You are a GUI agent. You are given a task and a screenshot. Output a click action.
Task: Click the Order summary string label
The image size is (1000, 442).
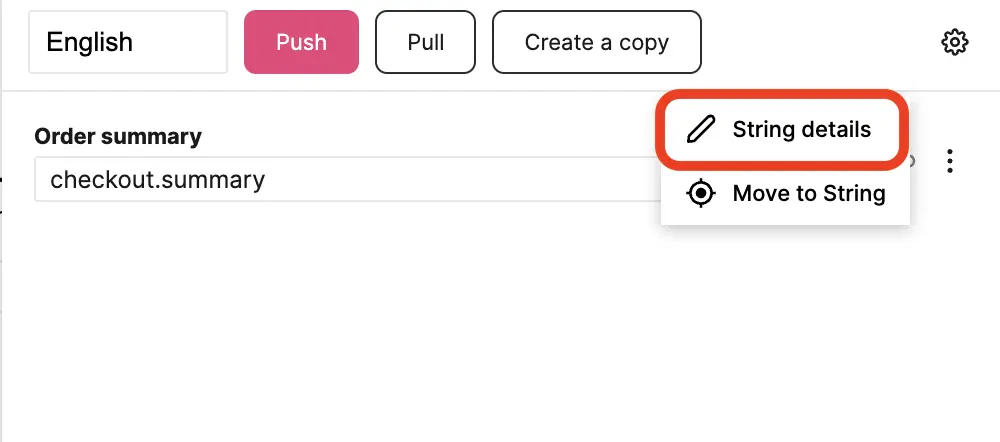(118, 136)
